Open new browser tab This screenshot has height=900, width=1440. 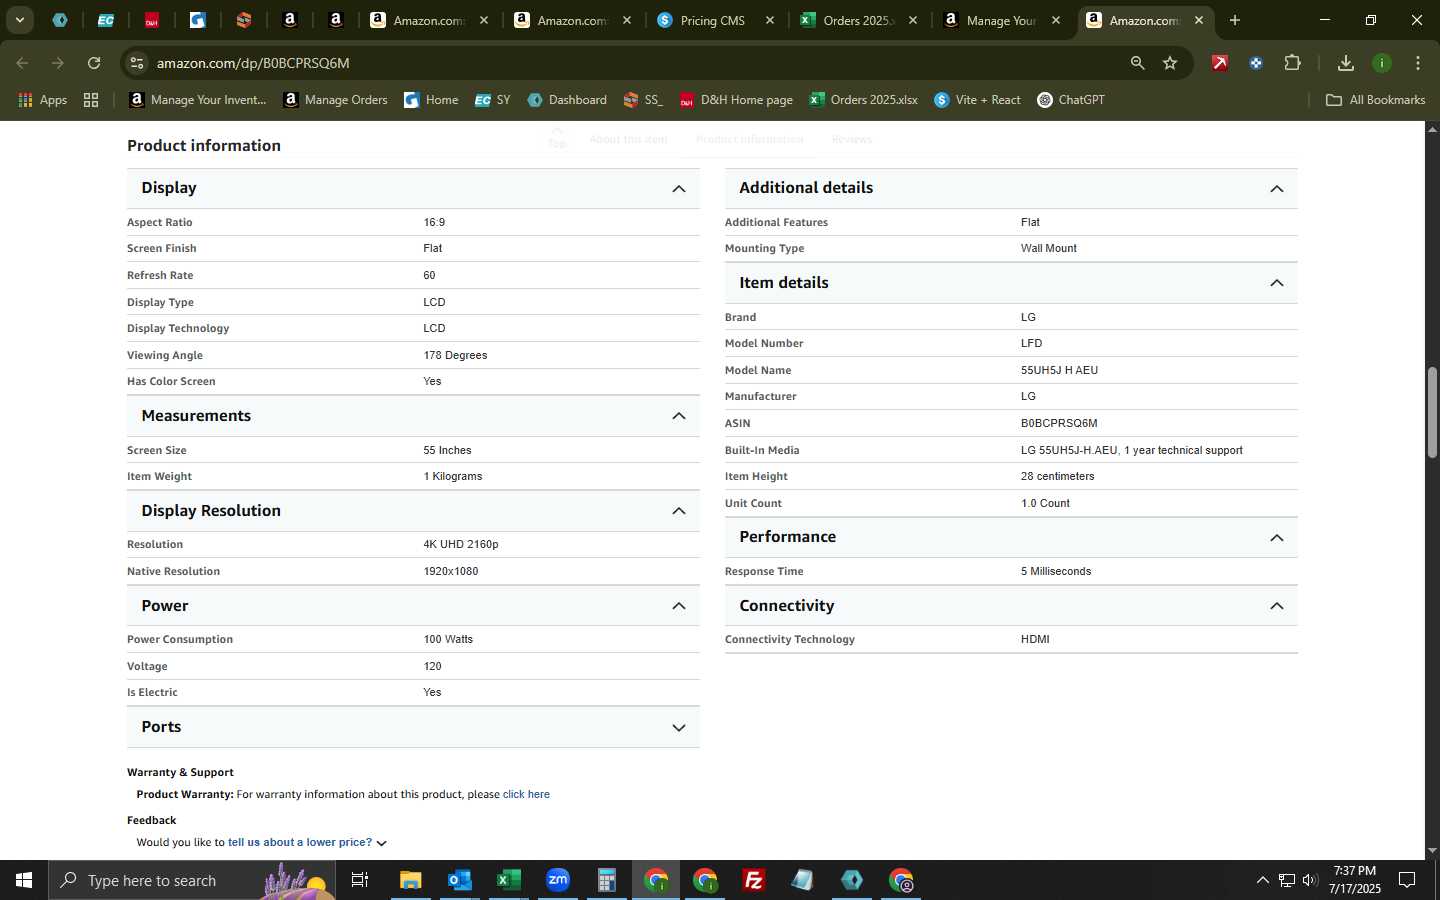point(1235,20)
